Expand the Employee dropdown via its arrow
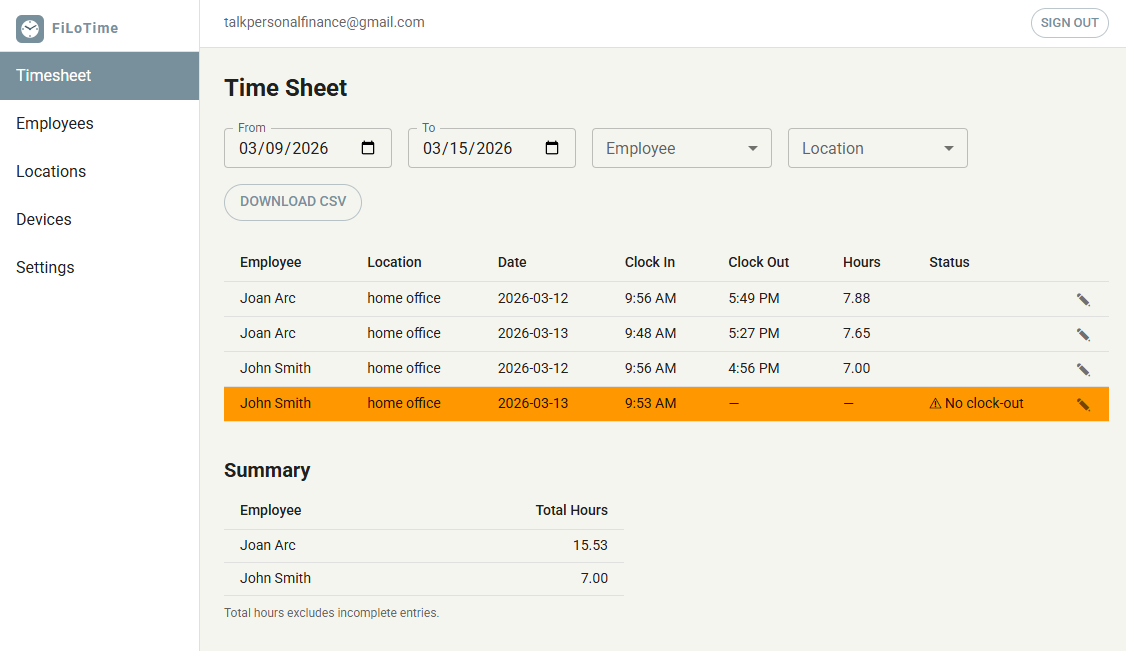This screenshot has width=1126, height=651. [751, 147]
